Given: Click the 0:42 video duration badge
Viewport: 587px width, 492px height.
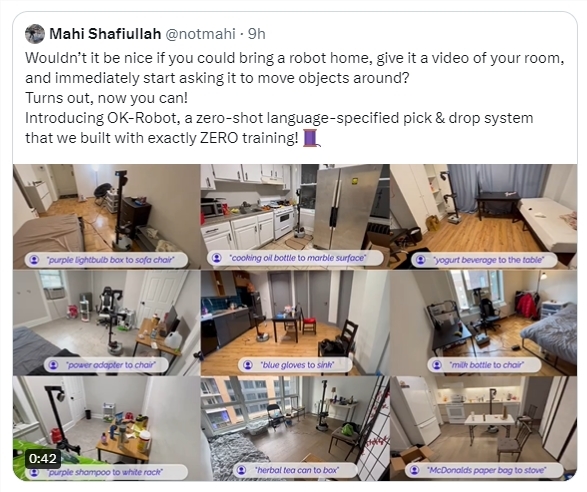Looking at the screenshot, I should [43, 458].
